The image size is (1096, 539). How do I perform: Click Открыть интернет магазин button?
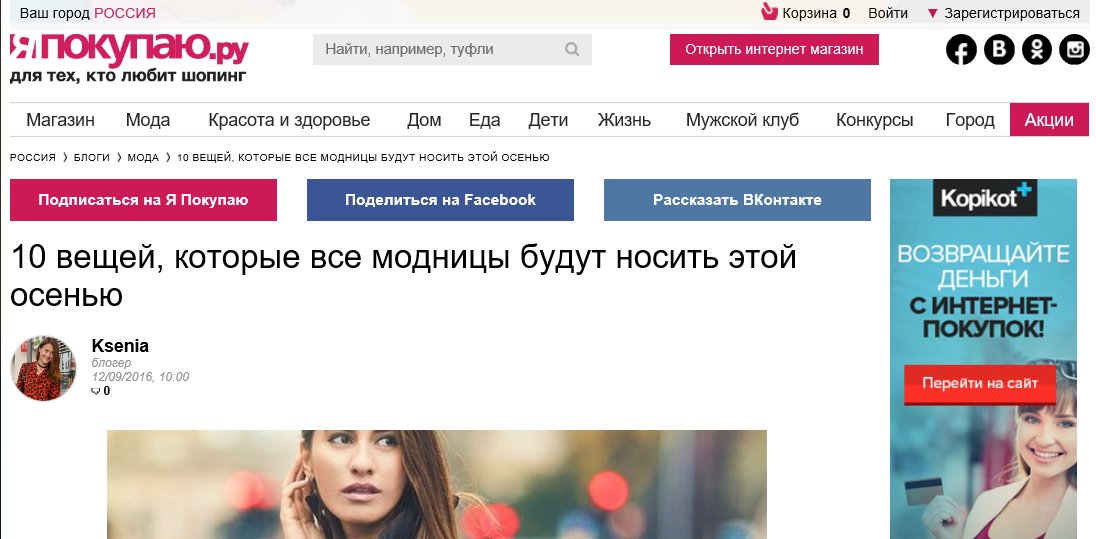click(x=774, y=50)
